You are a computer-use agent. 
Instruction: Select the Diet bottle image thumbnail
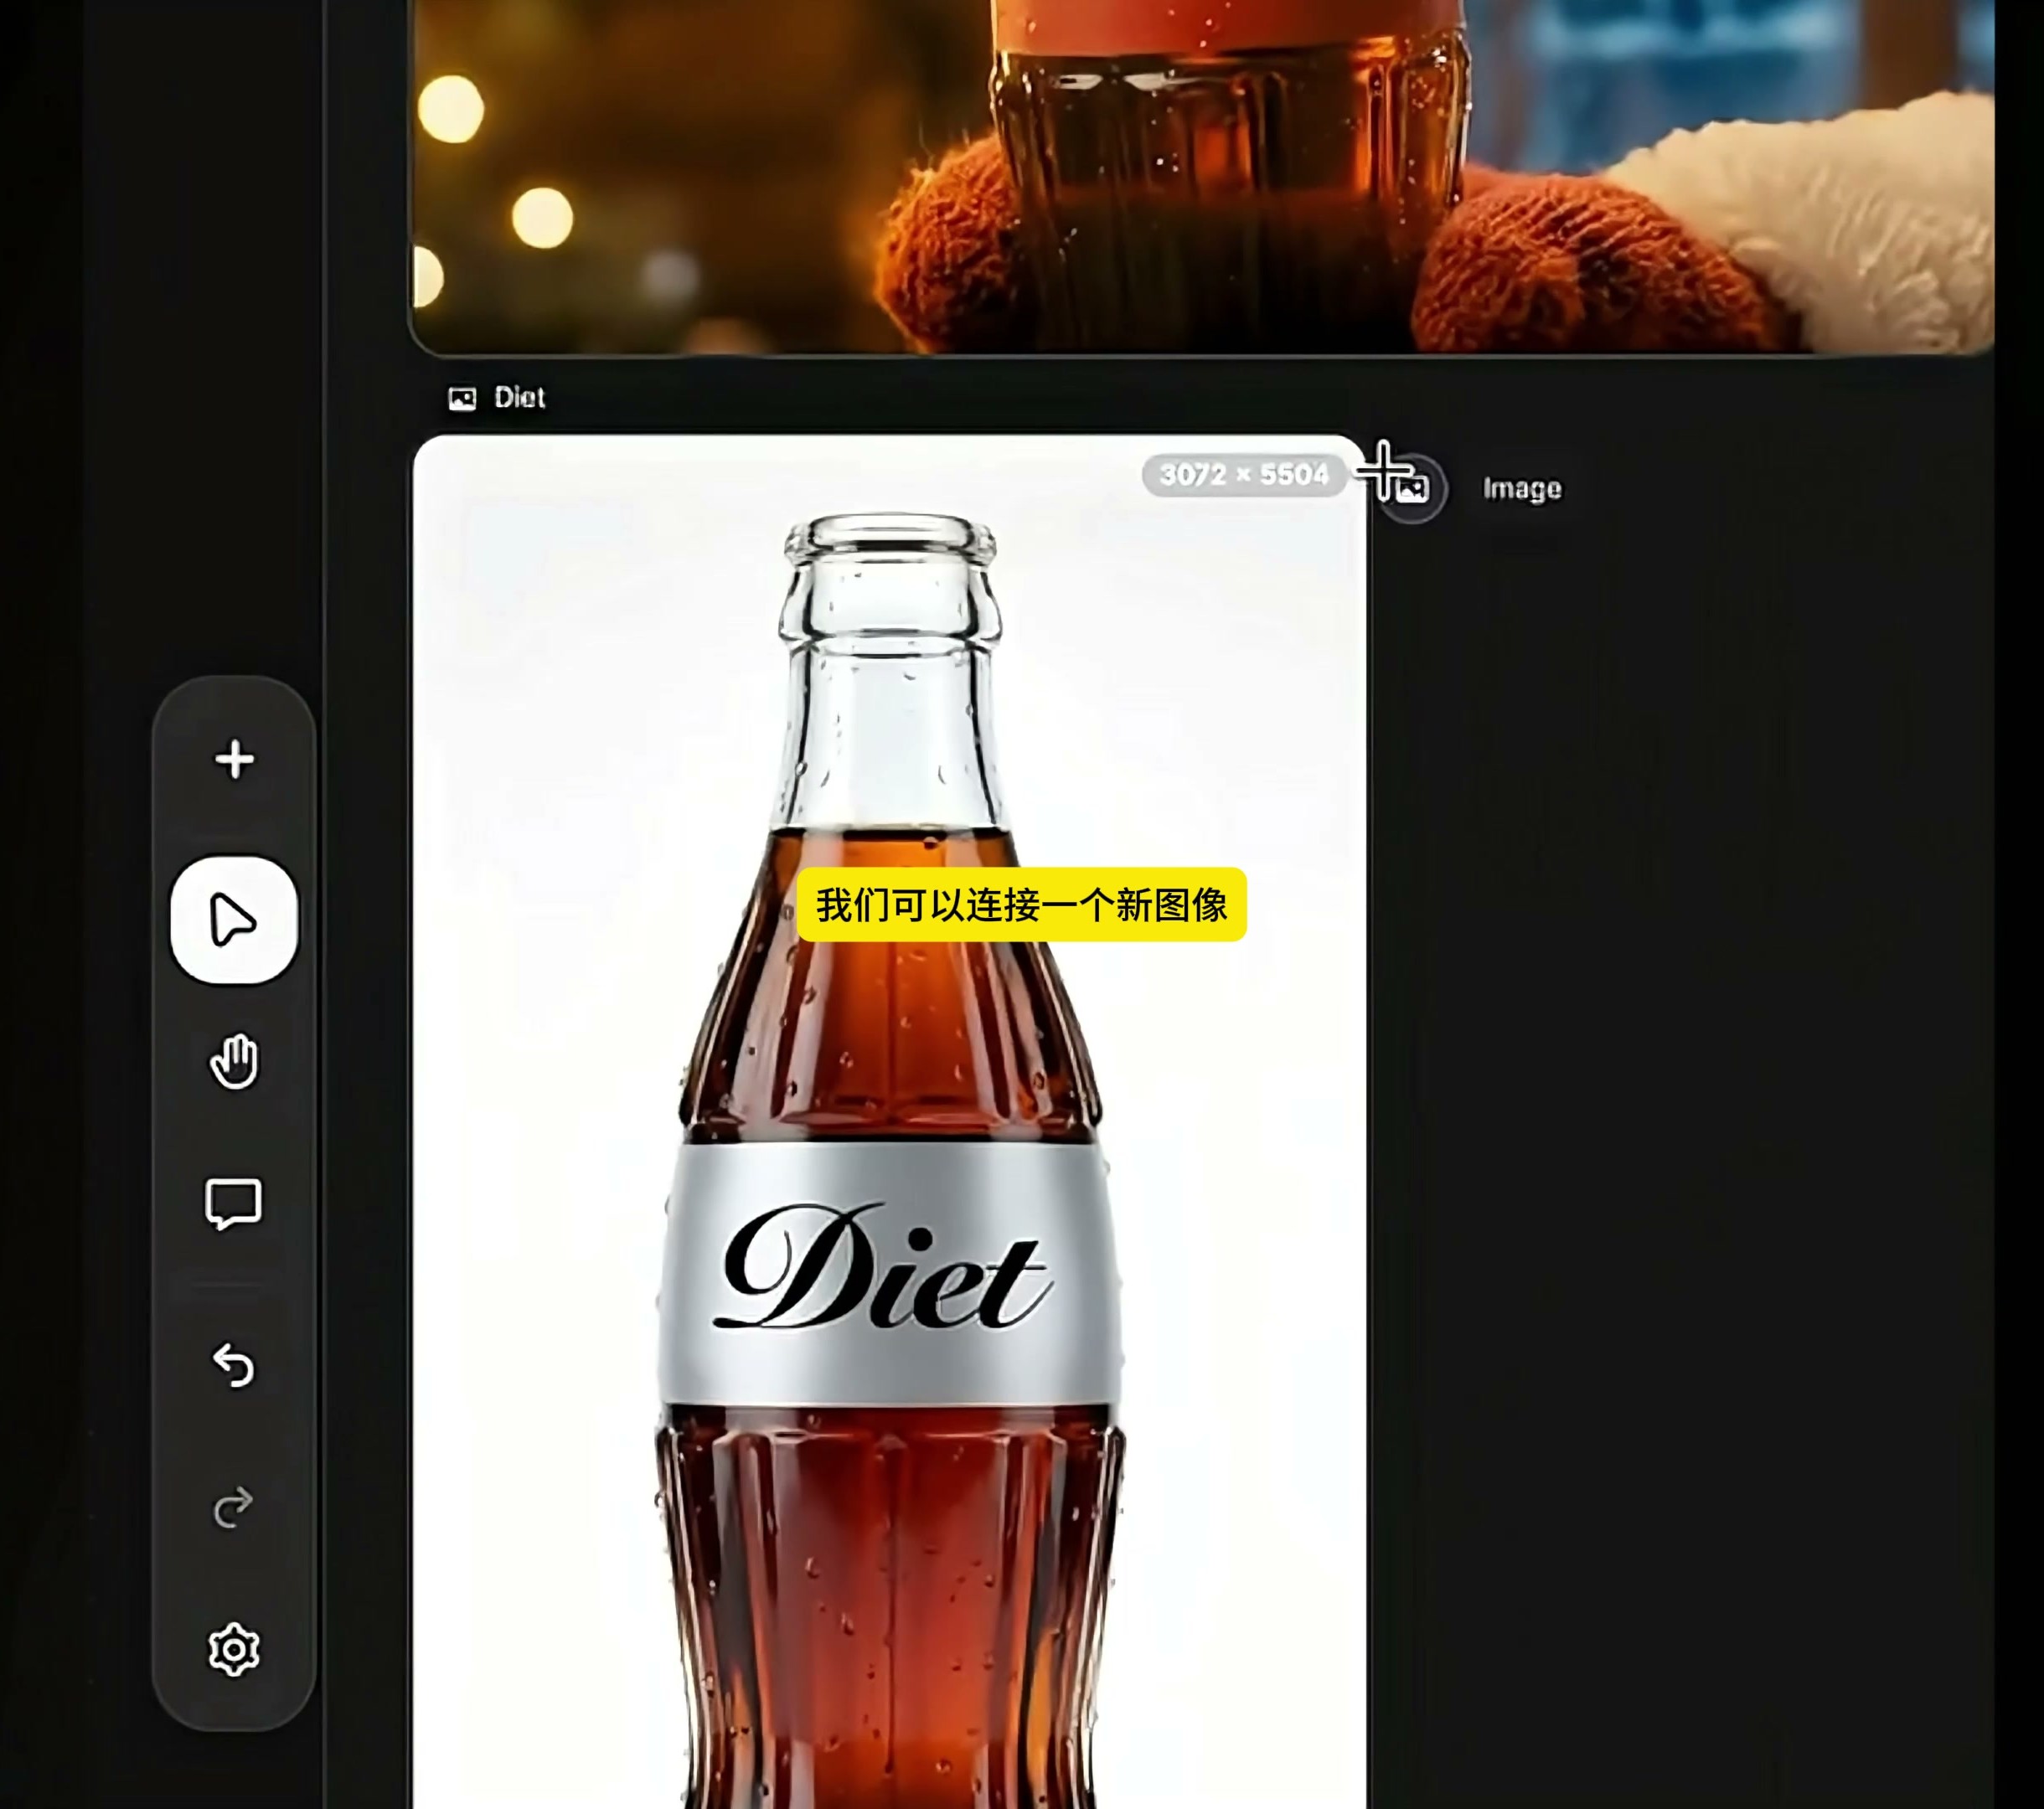(x=890, y=1122)
